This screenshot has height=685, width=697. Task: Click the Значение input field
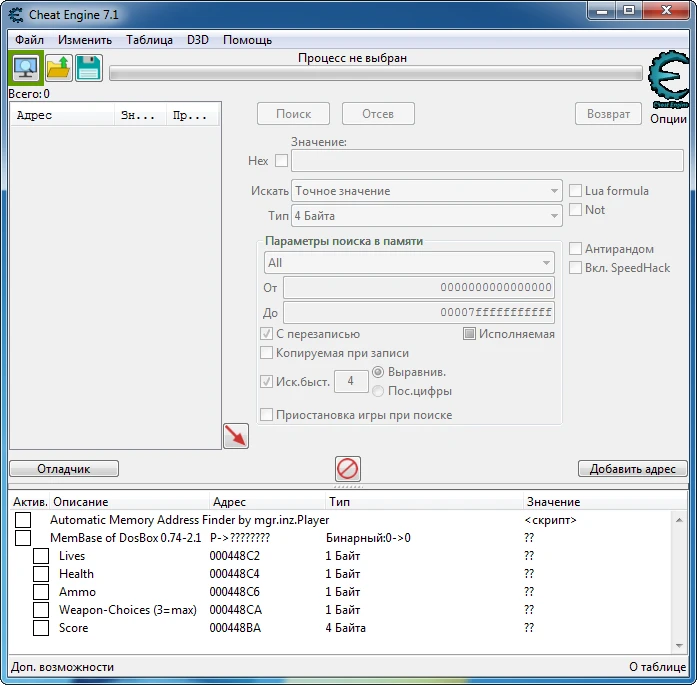[487, 160]
